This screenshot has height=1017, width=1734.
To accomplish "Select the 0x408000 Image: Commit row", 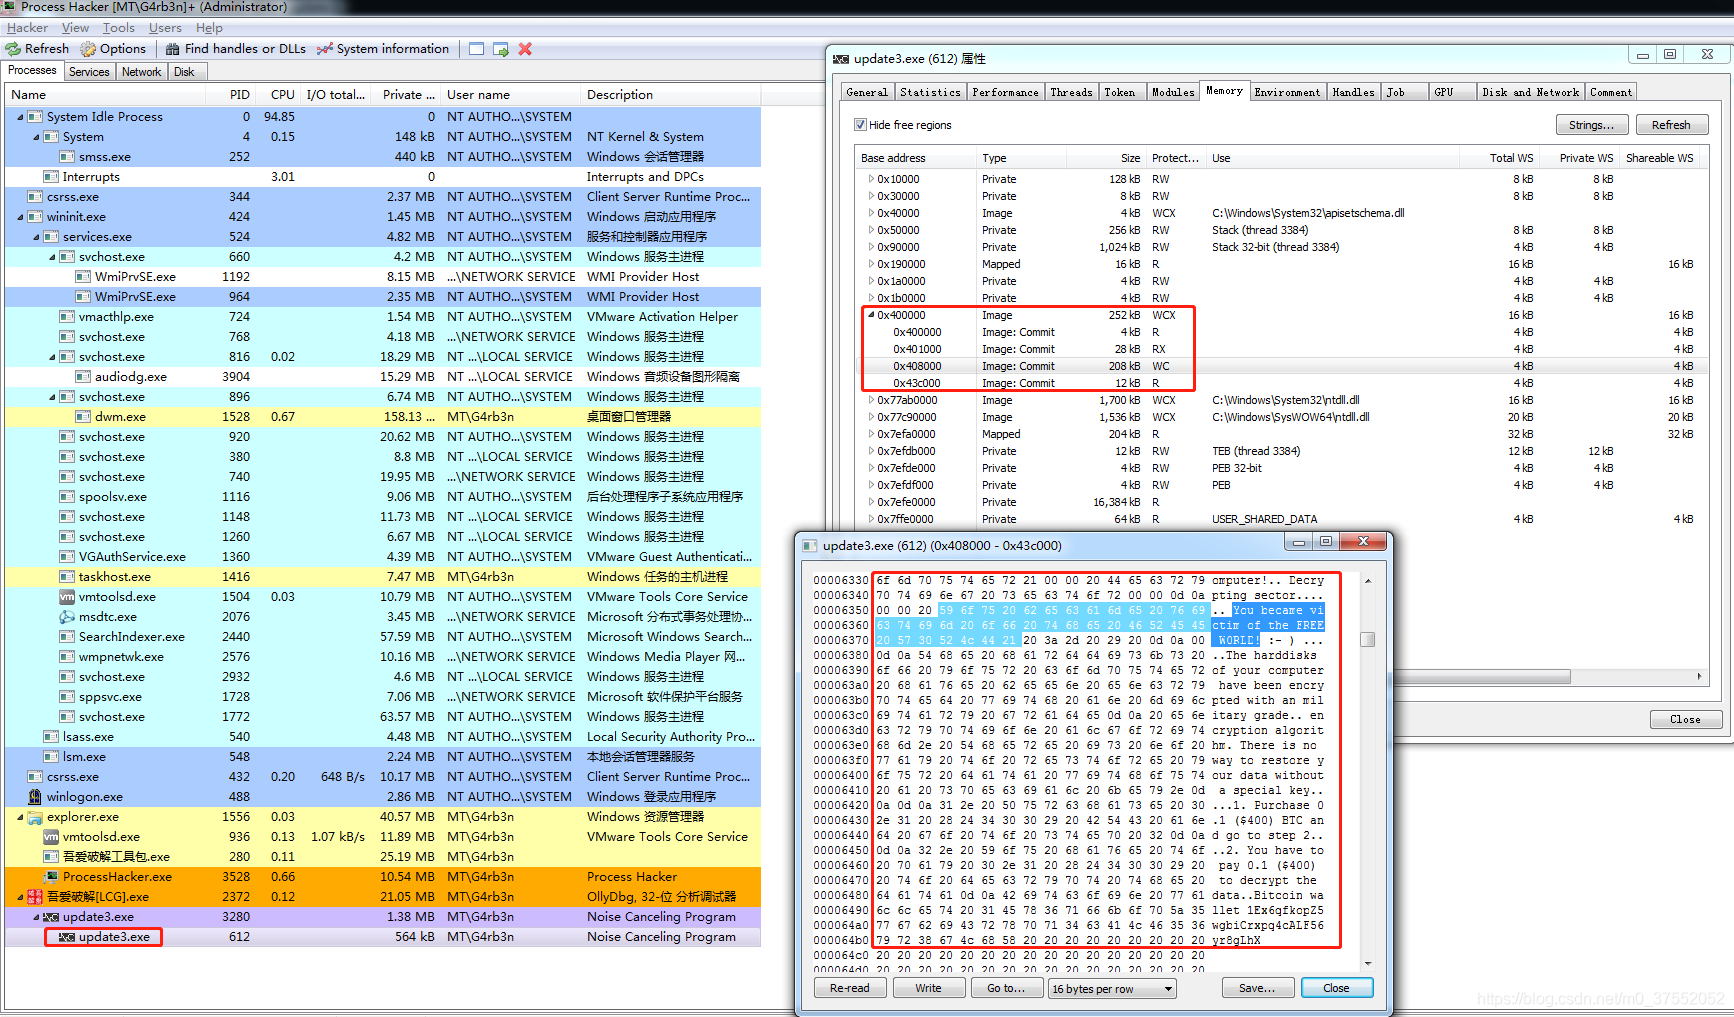I will [1281, 366].
